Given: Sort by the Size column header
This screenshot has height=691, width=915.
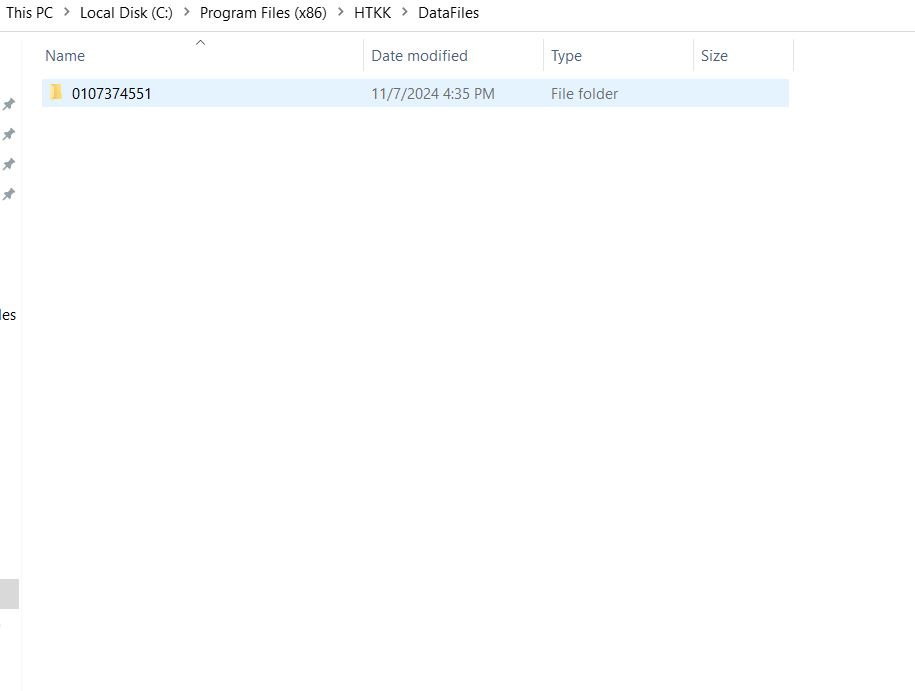Looking at the screenshot, I should pyautogui.click(x=714, y=56).
